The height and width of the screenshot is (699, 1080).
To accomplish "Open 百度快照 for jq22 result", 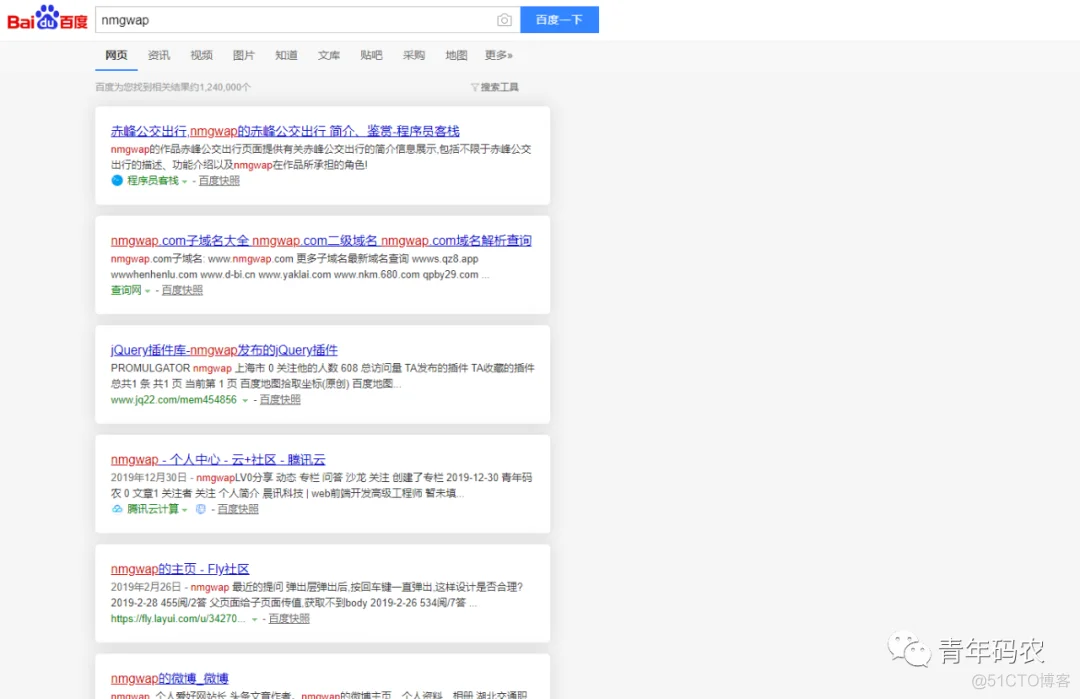I will 280,399.
